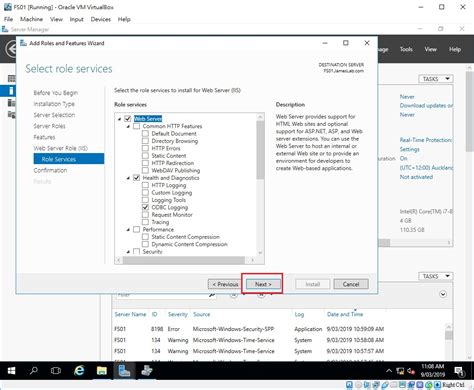
Task: Click the role services horizontal scrollbar
Action: pyautogui.click(x=185, y=260)
